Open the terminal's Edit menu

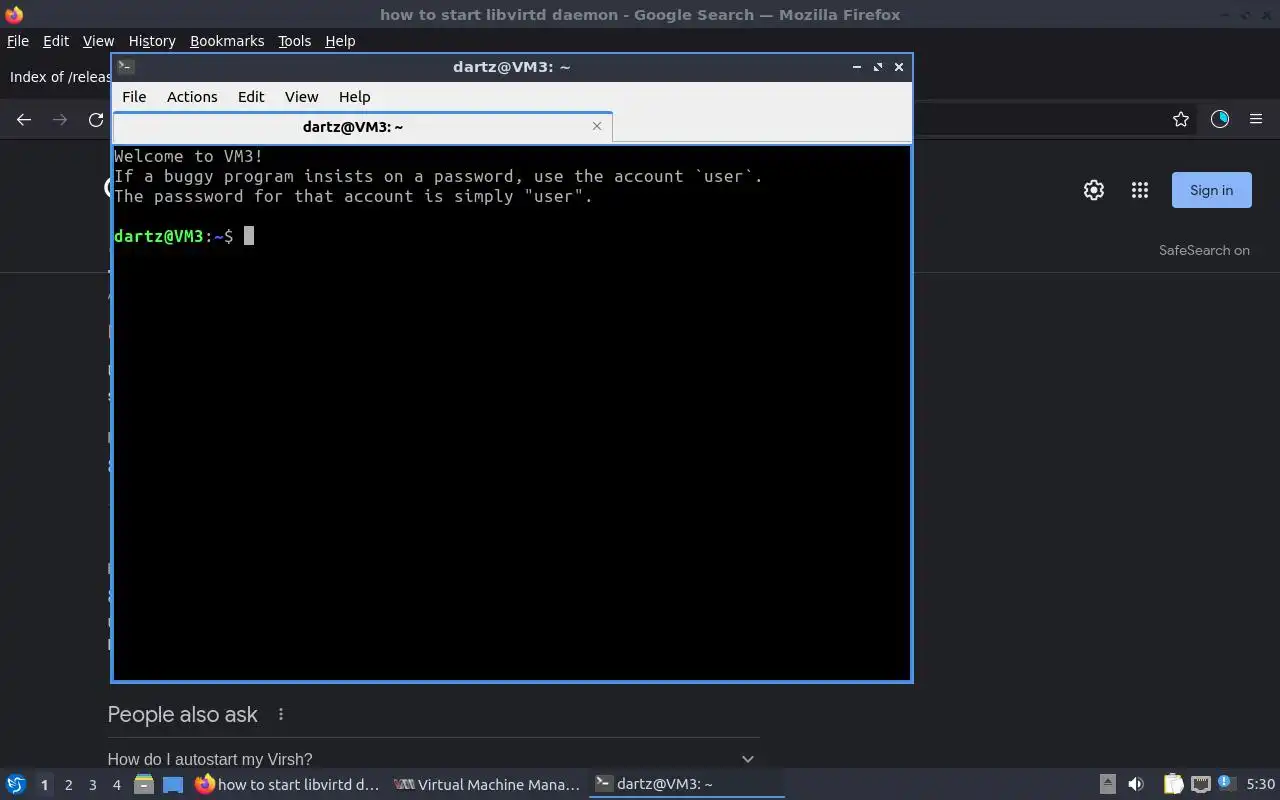coord(251,97)
